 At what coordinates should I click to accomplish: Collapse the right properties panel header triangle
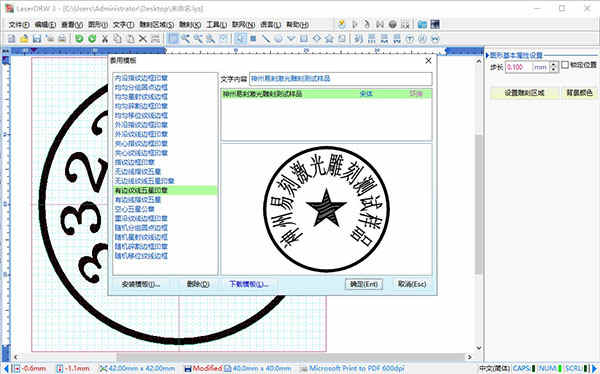(488, 56)
